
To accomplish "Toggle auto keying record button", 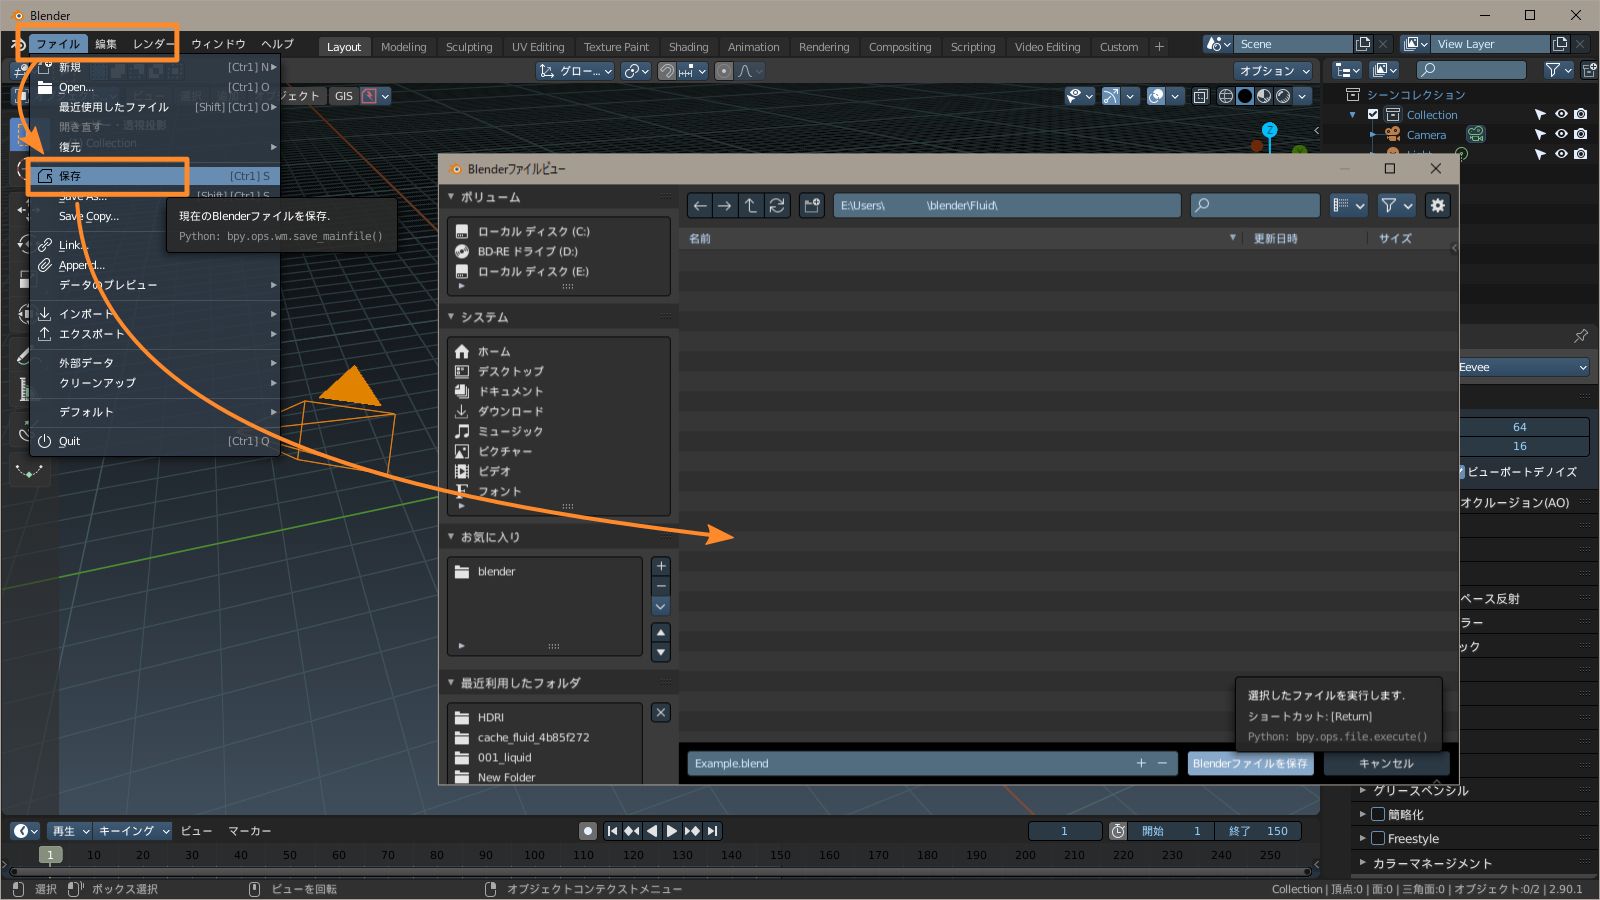I will [588, 831].
